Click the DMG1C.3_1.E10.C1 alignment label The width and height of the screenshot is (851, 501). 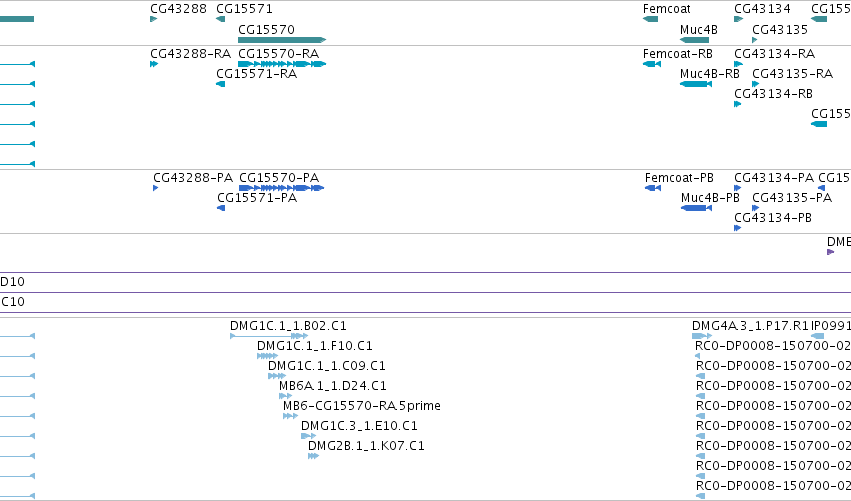click(359, 426)
